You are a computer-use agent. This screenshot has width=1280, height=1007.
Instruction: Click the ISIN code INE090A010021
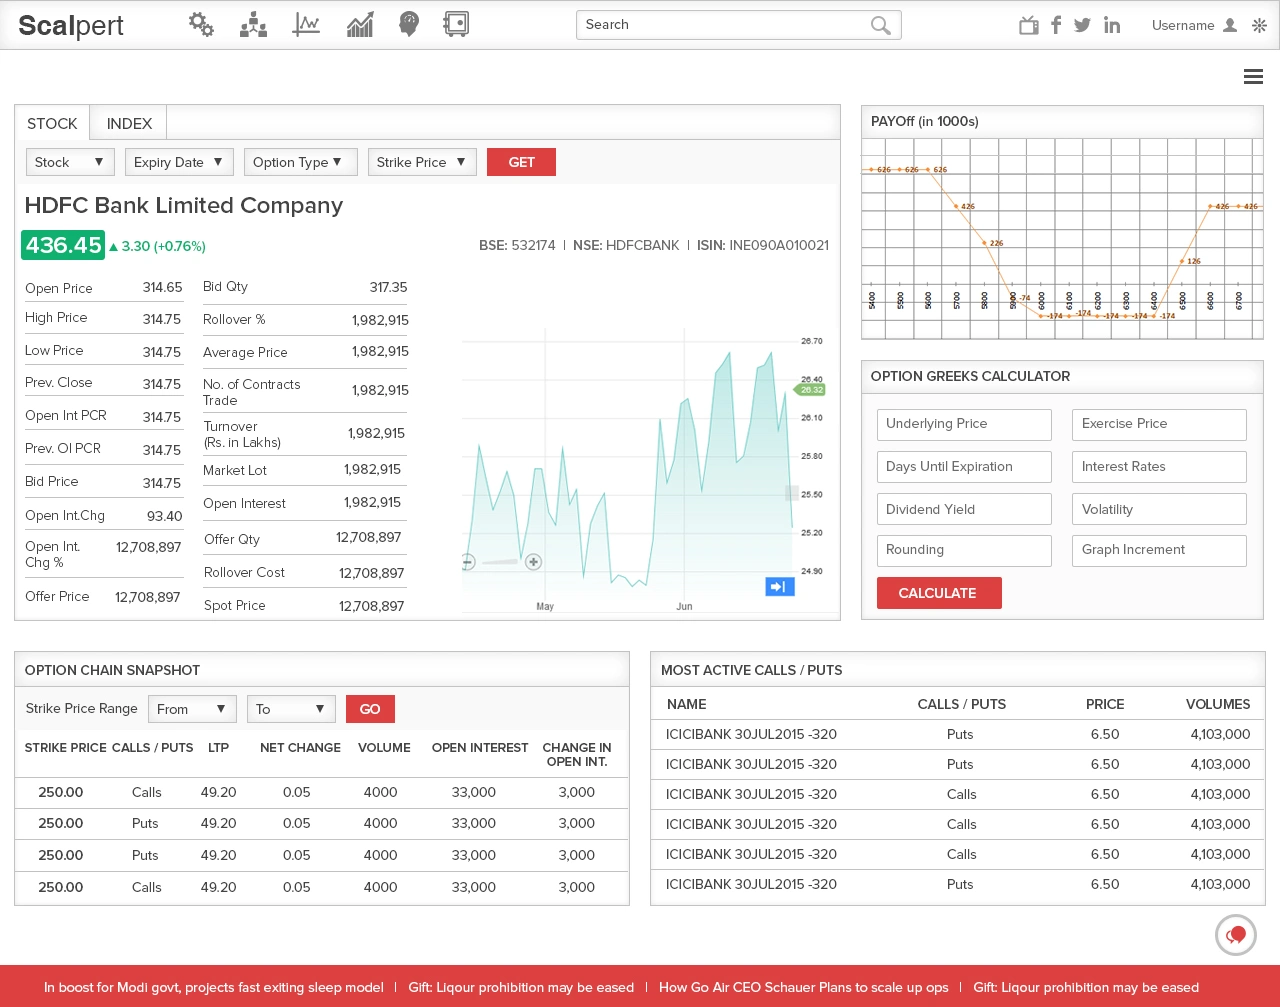point(779,245)
